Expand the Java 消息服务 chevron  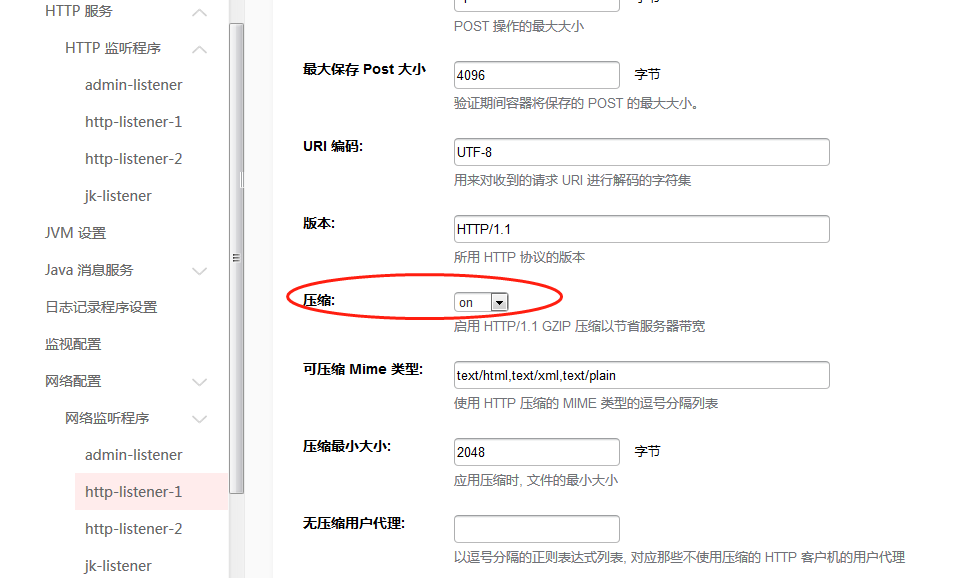tap(200, 271)
